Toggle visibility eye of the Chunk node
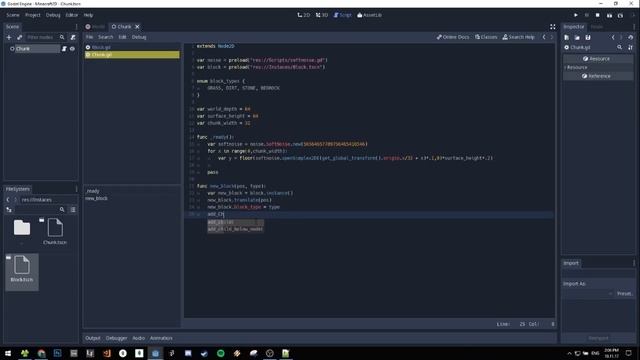 click(72, 49)
